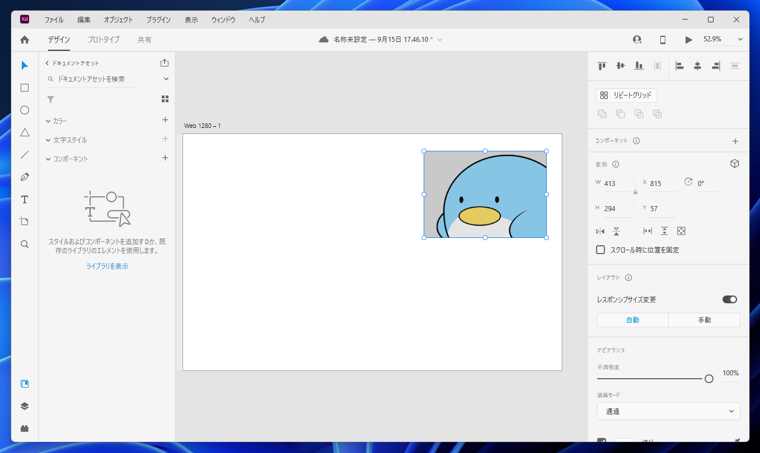Align bottom edges icon
This screenshot has width=760, height=453.
pyautogui.click(x=639, y=66)
